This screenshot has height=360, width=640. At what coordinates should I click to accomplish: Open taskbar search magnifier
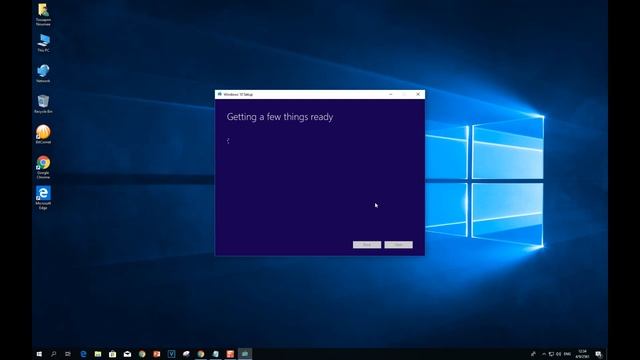tap(53, 354)
